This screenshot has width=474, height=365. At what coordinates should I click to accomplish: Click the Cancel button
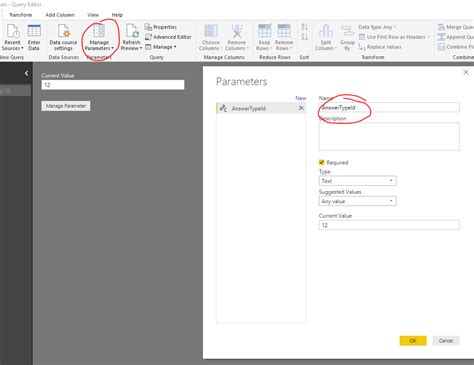(x=446, y=341)
